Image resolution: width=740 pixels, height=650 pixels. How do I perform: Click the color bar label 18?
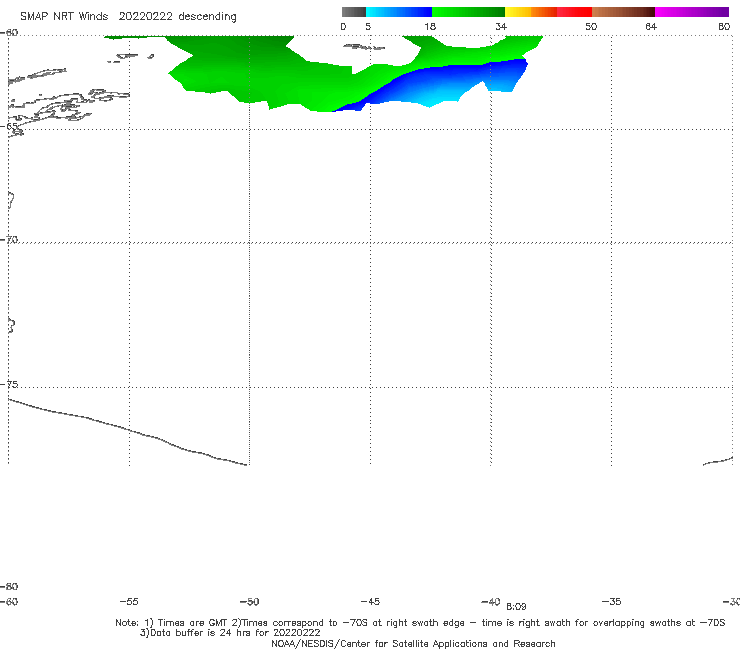pos(430,26)
